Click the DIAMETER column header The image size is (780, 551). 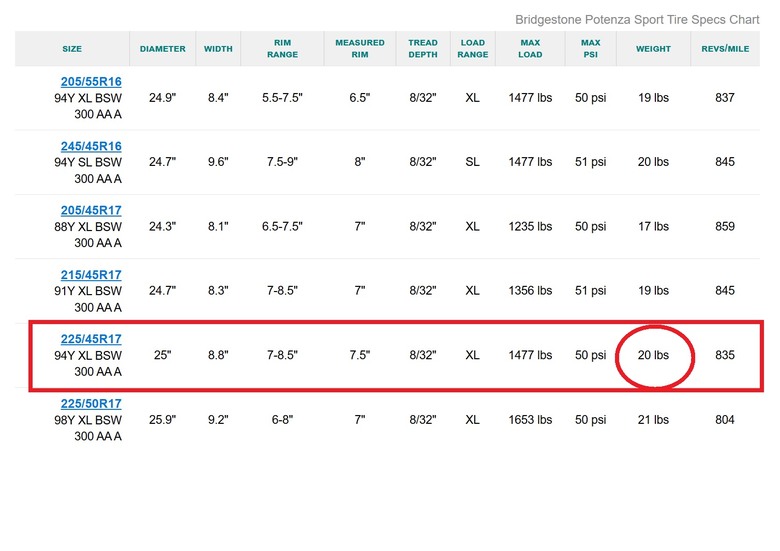click(163, 49)
